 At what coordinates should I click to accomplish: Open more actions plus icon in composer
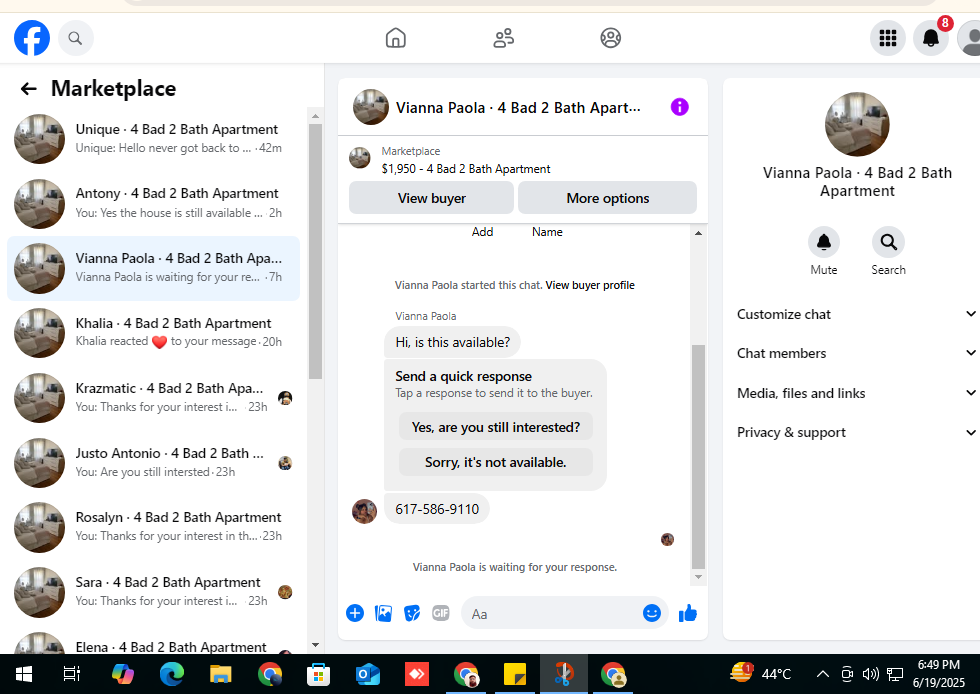[x=354, y=613]
